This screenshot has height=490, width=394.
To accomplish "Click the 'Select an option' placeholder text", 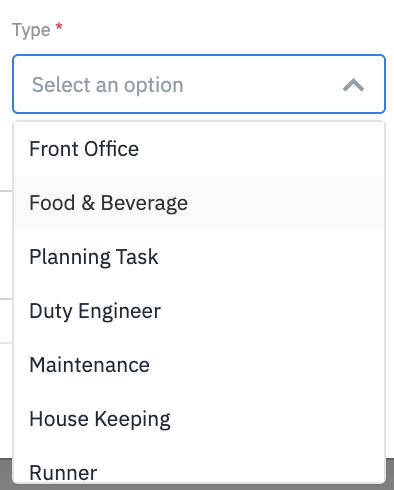I will click(x=107, y=85).
